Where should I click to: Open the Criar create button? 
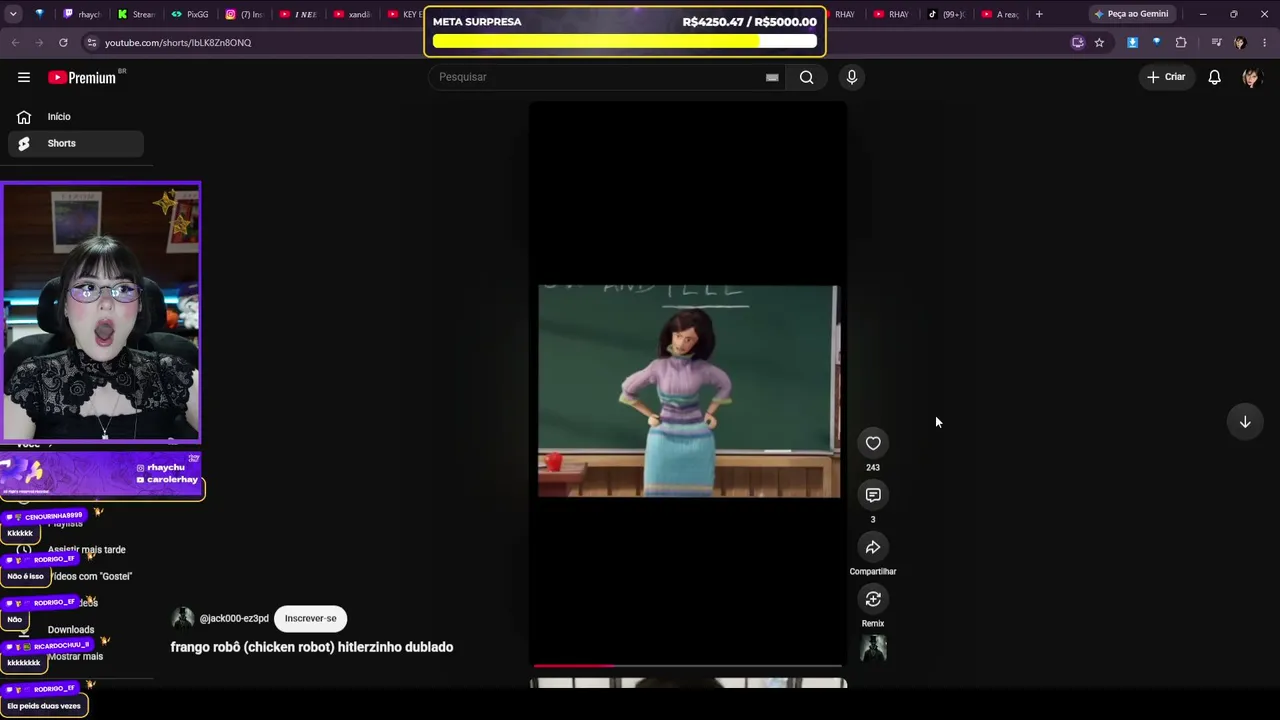click(1166, 77)
